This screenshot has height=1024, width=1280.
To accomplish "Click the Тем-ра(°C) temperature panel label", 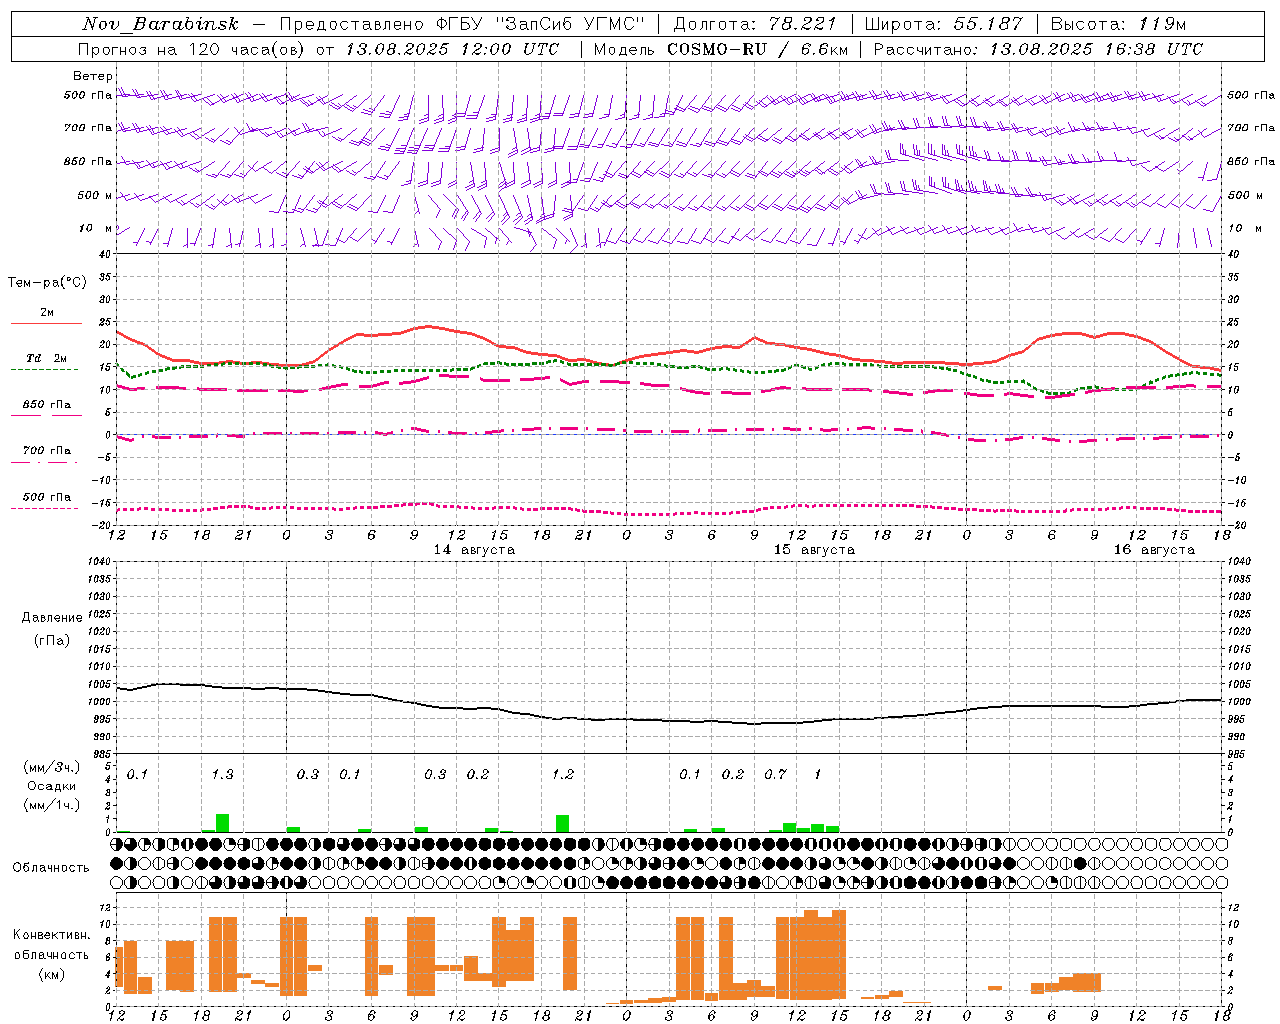I will coord(47,283).
